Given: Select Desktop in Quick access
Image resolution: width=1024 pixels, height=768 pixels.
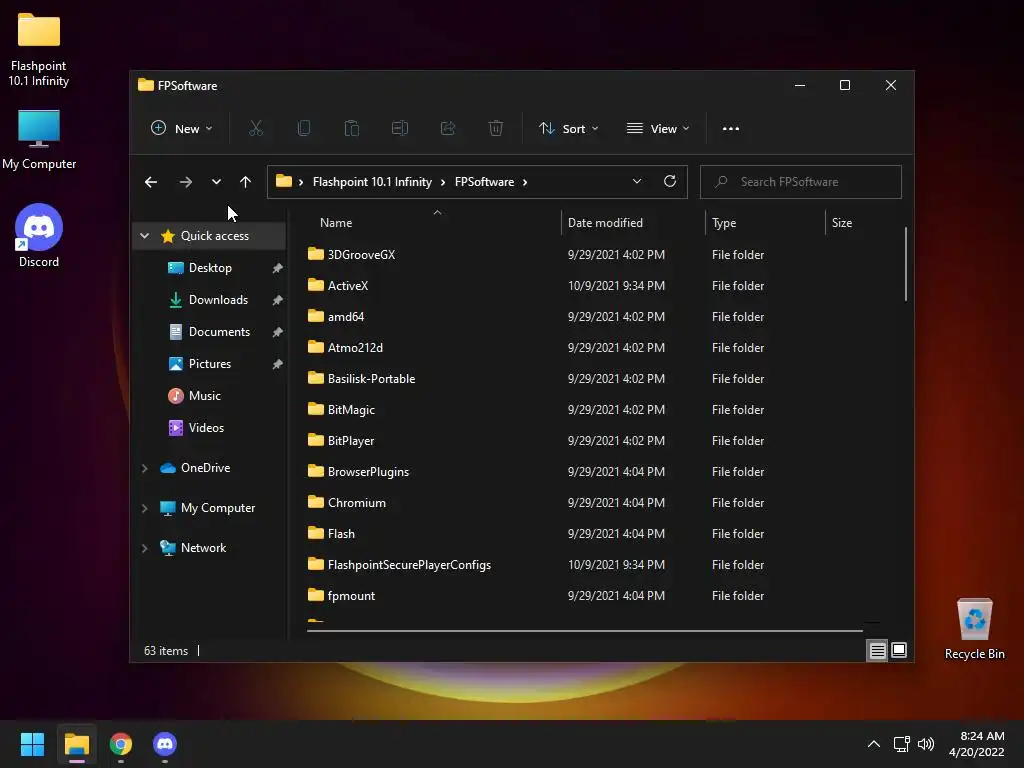Looking at the screenshot, I should [210, 268].
